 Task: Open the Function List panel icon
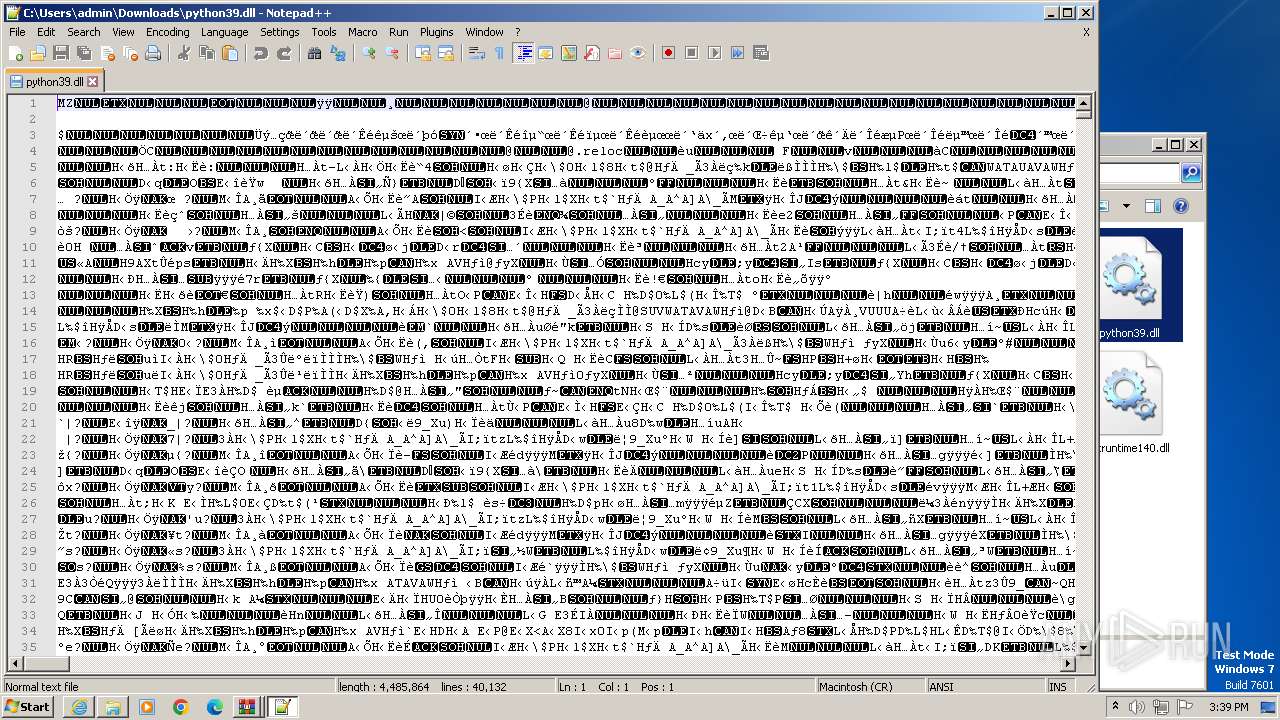pyautogui.click(x=592, y=53)
